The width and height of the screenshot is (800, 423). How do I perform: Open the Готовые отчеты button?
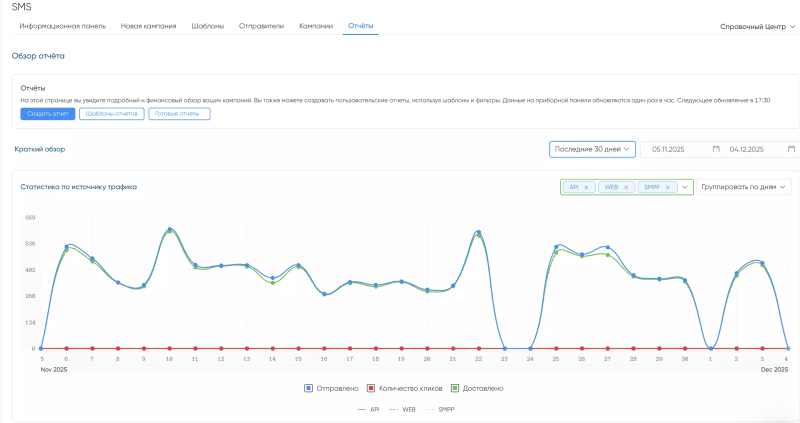coord(179,114)
